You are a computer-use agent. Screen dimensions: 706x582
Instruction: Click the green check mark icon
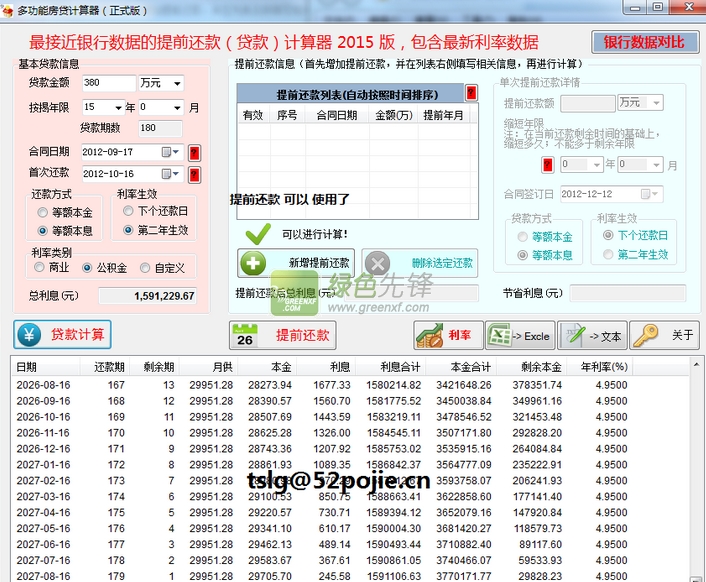click(x=258, y=234)
